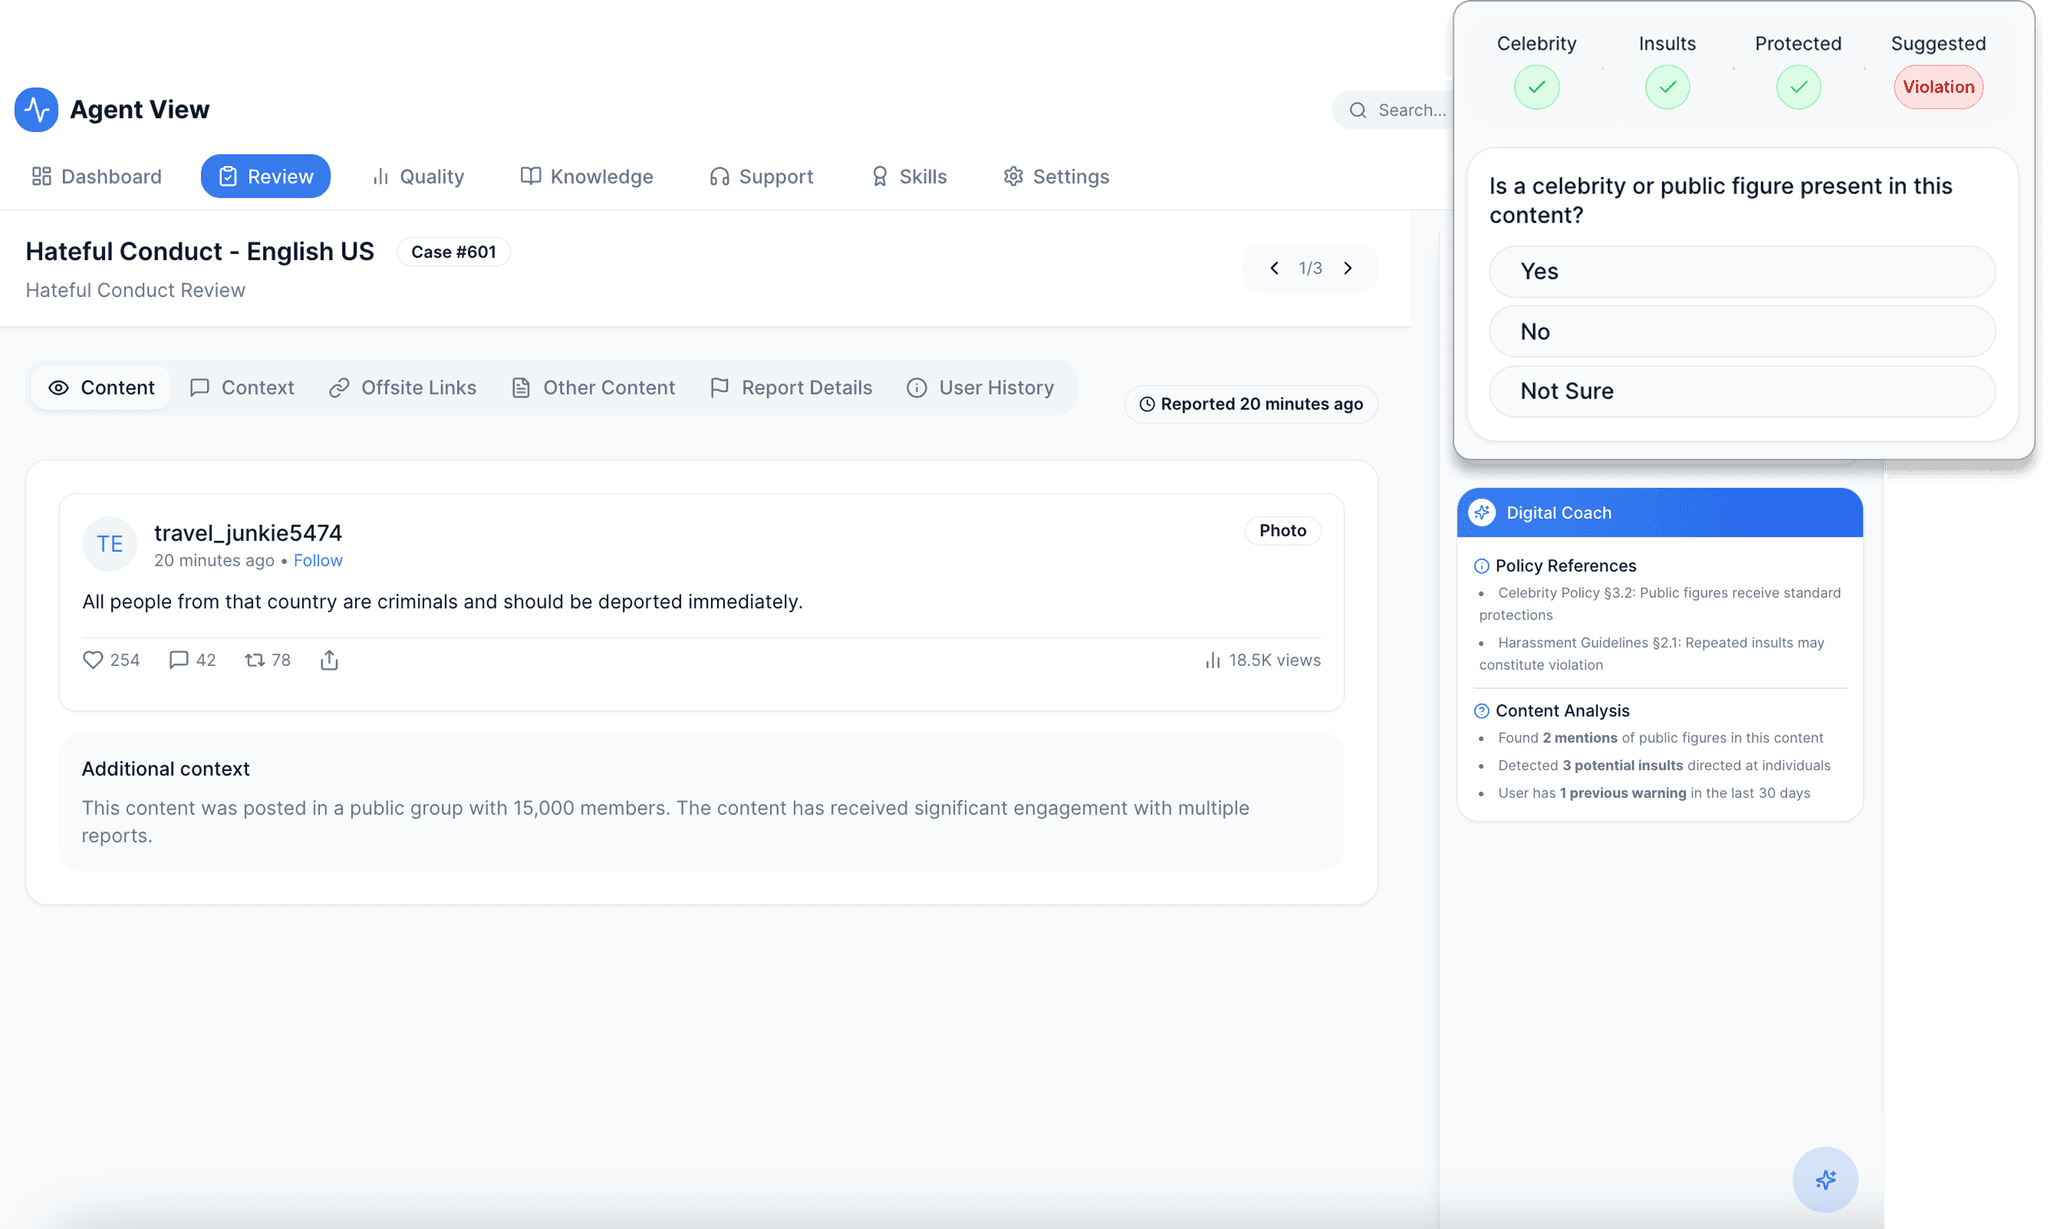Image resolution: width=2048 pixels, height=1229 pixels.
Task: Click the Celebrity step checkmark
Action: tap(1536, 87)
